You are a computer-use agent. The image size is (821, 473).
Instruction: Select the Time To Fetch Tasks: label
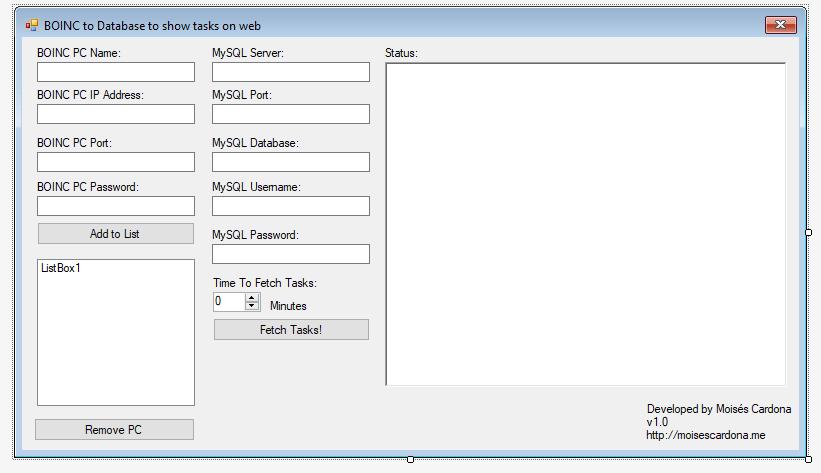265,283
